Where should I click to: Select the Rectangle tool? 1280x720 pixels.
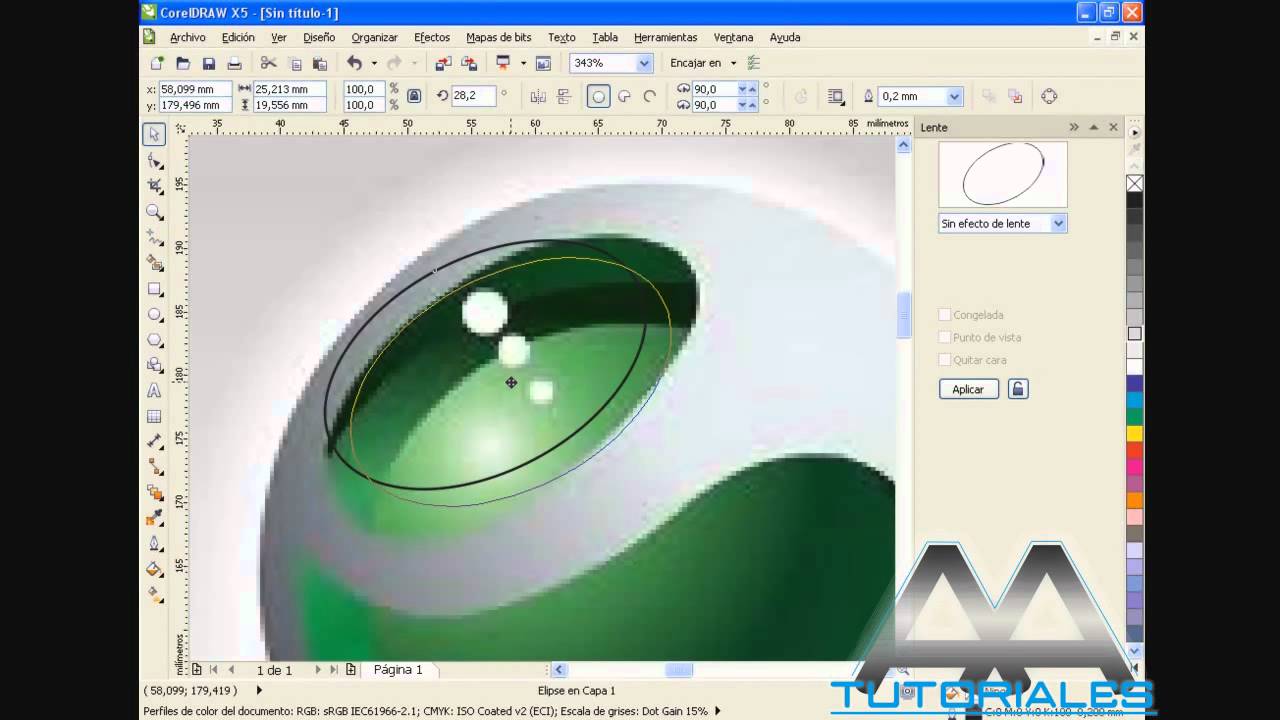pos(154,289)
